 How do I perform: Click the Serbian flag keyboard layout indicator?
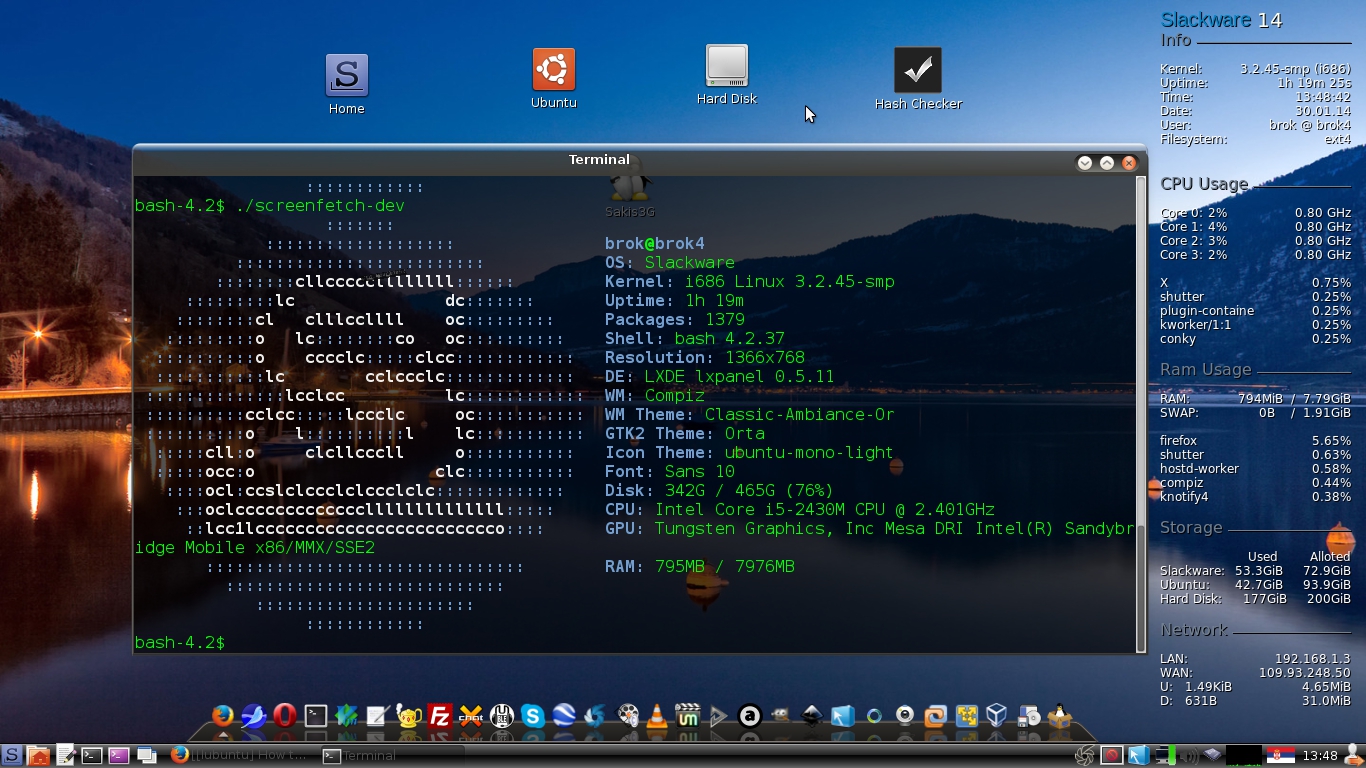pos(1281,755)
